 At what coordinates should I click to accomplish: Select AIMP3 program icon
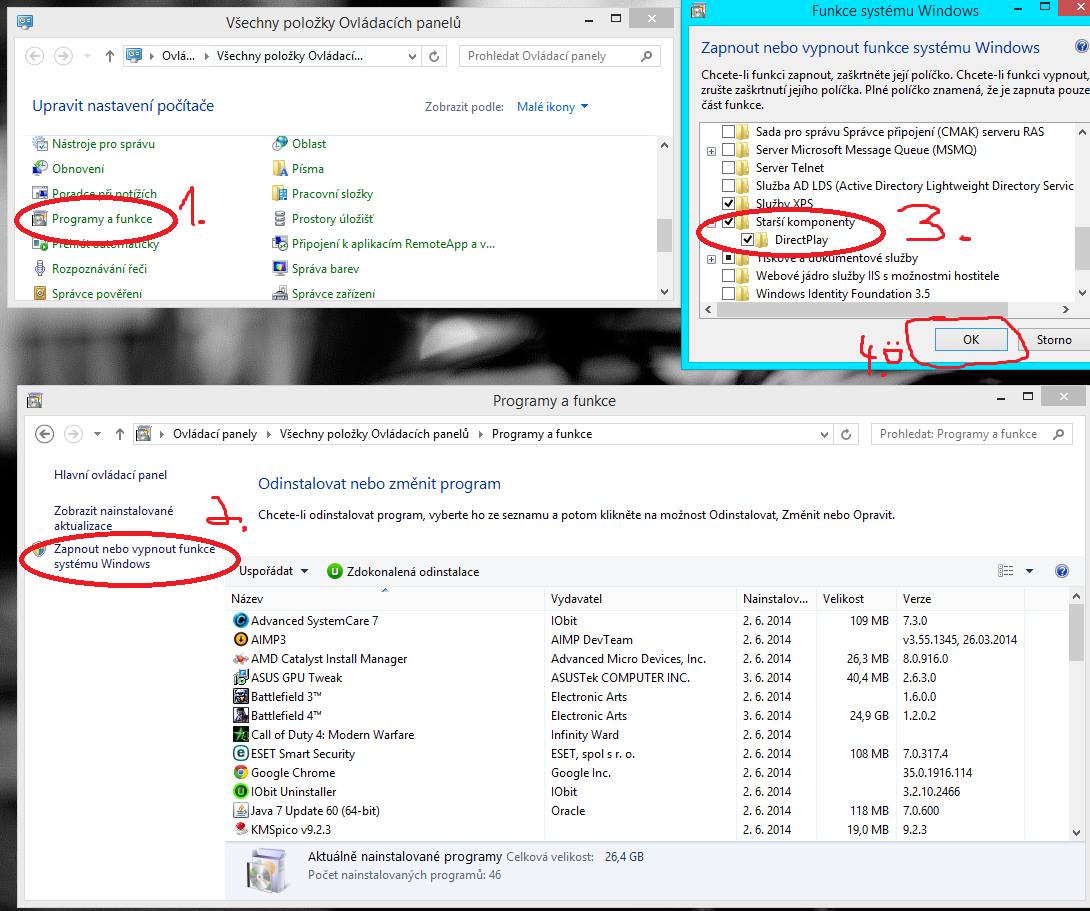pos(241,639)
